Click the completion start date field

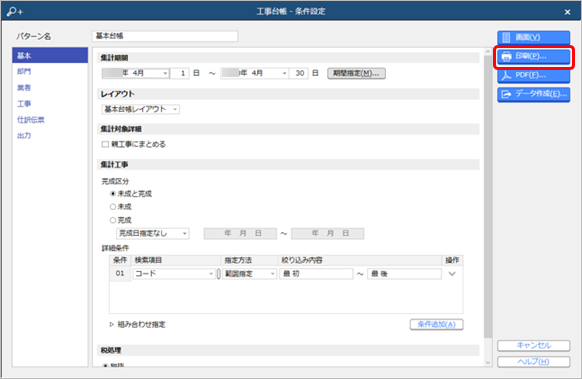tap(240, 233)
